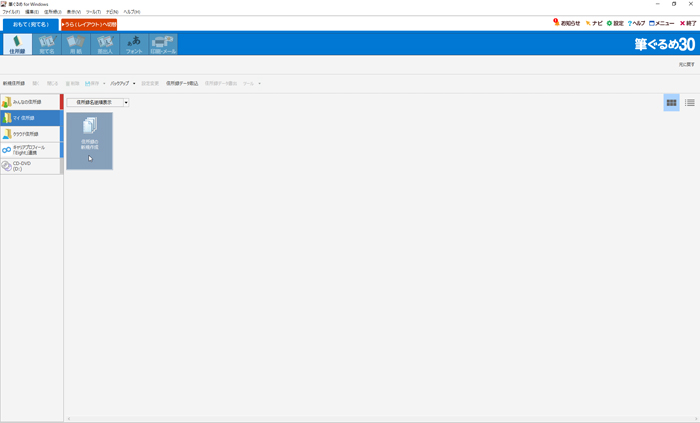Select the 宛て名 addressee icon
This screenshot has width=700, height=423.
(46, 44)
